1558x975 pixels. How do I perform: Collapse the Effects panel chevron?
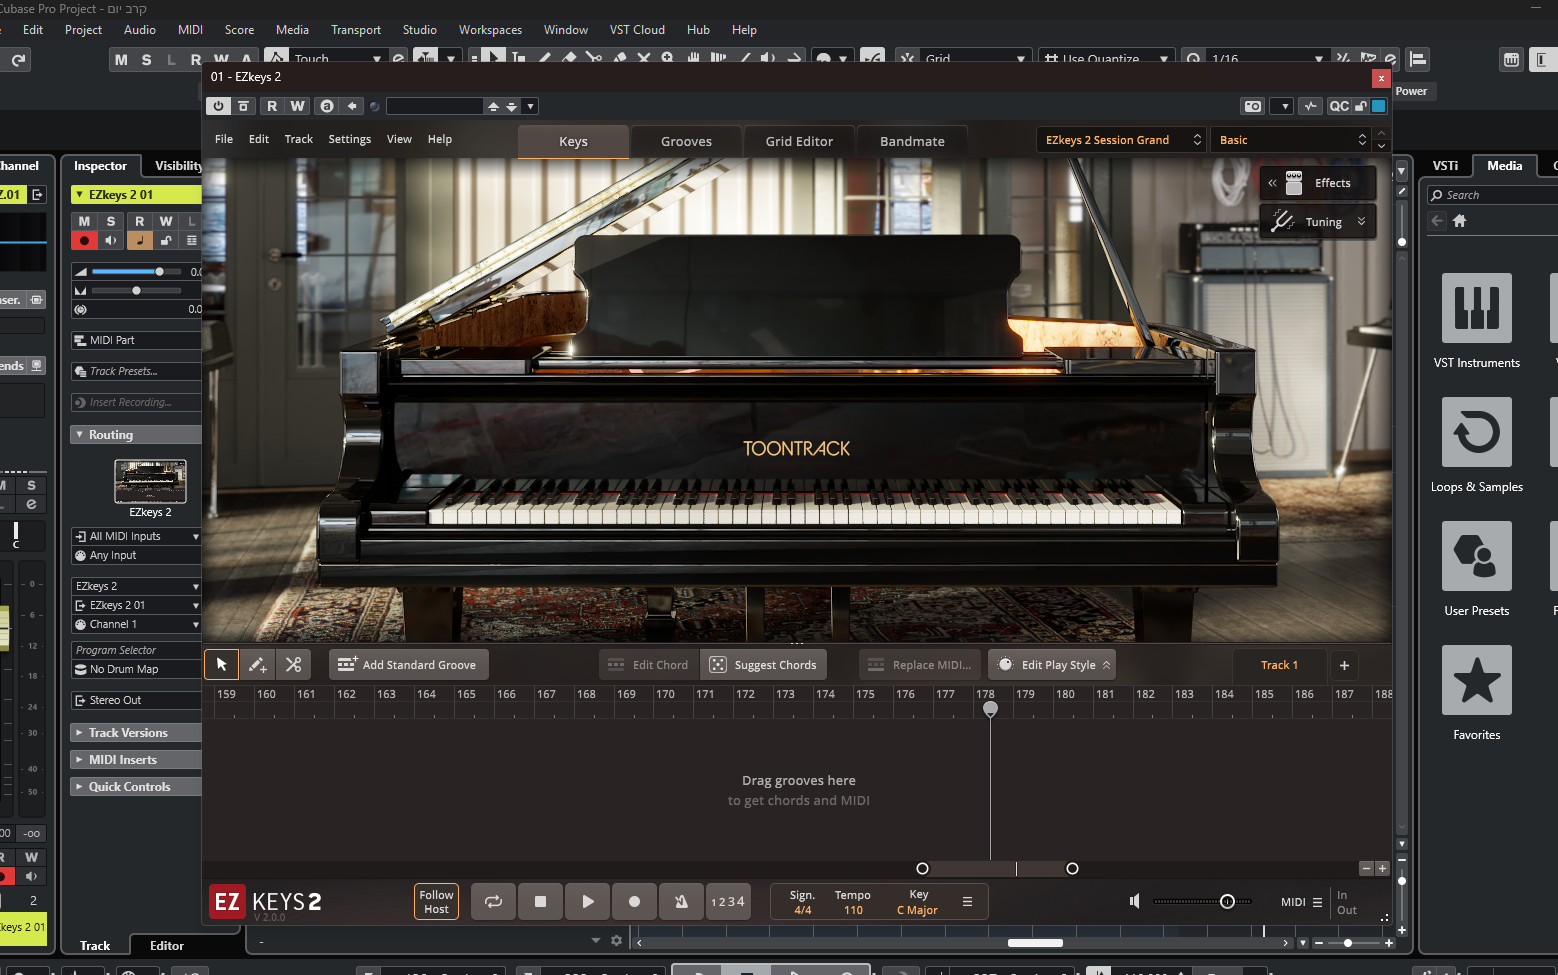tap(1272, 183)
